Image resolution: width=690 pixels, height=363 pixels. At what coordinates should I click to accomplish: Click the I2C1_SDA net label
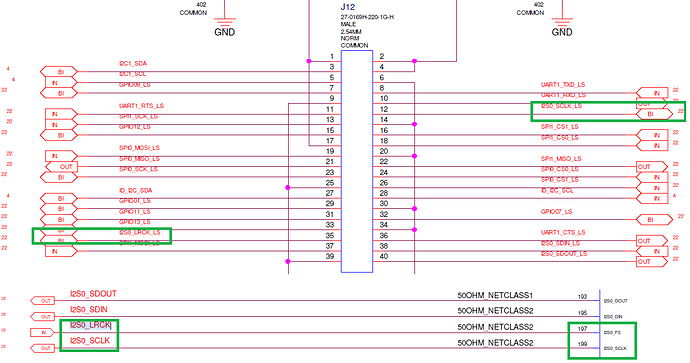[x=133, y=63]
